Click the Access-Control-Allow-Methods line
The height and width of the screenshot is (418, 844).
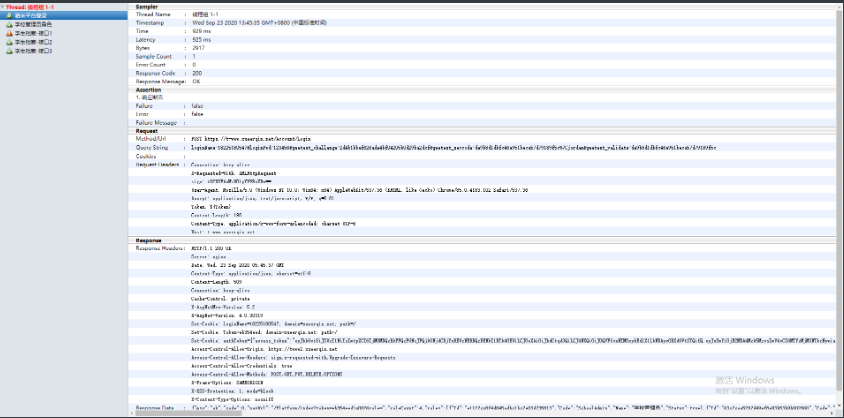[266, 374]
